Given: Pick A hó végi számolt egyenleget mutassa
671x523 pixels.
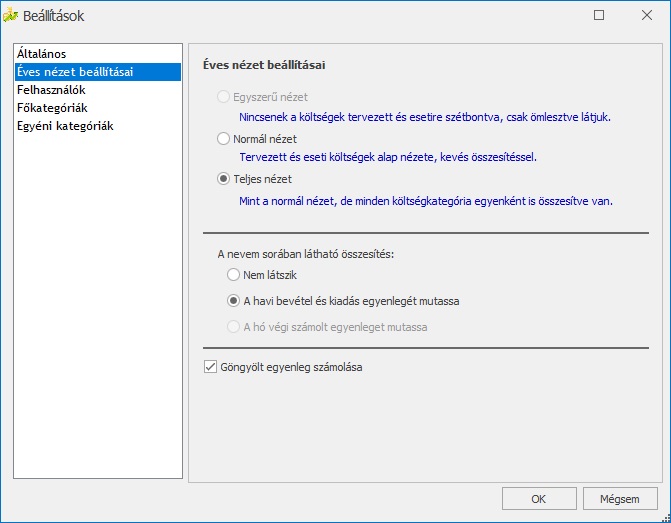Looking at the screenshot, I should tap(233, 326).
